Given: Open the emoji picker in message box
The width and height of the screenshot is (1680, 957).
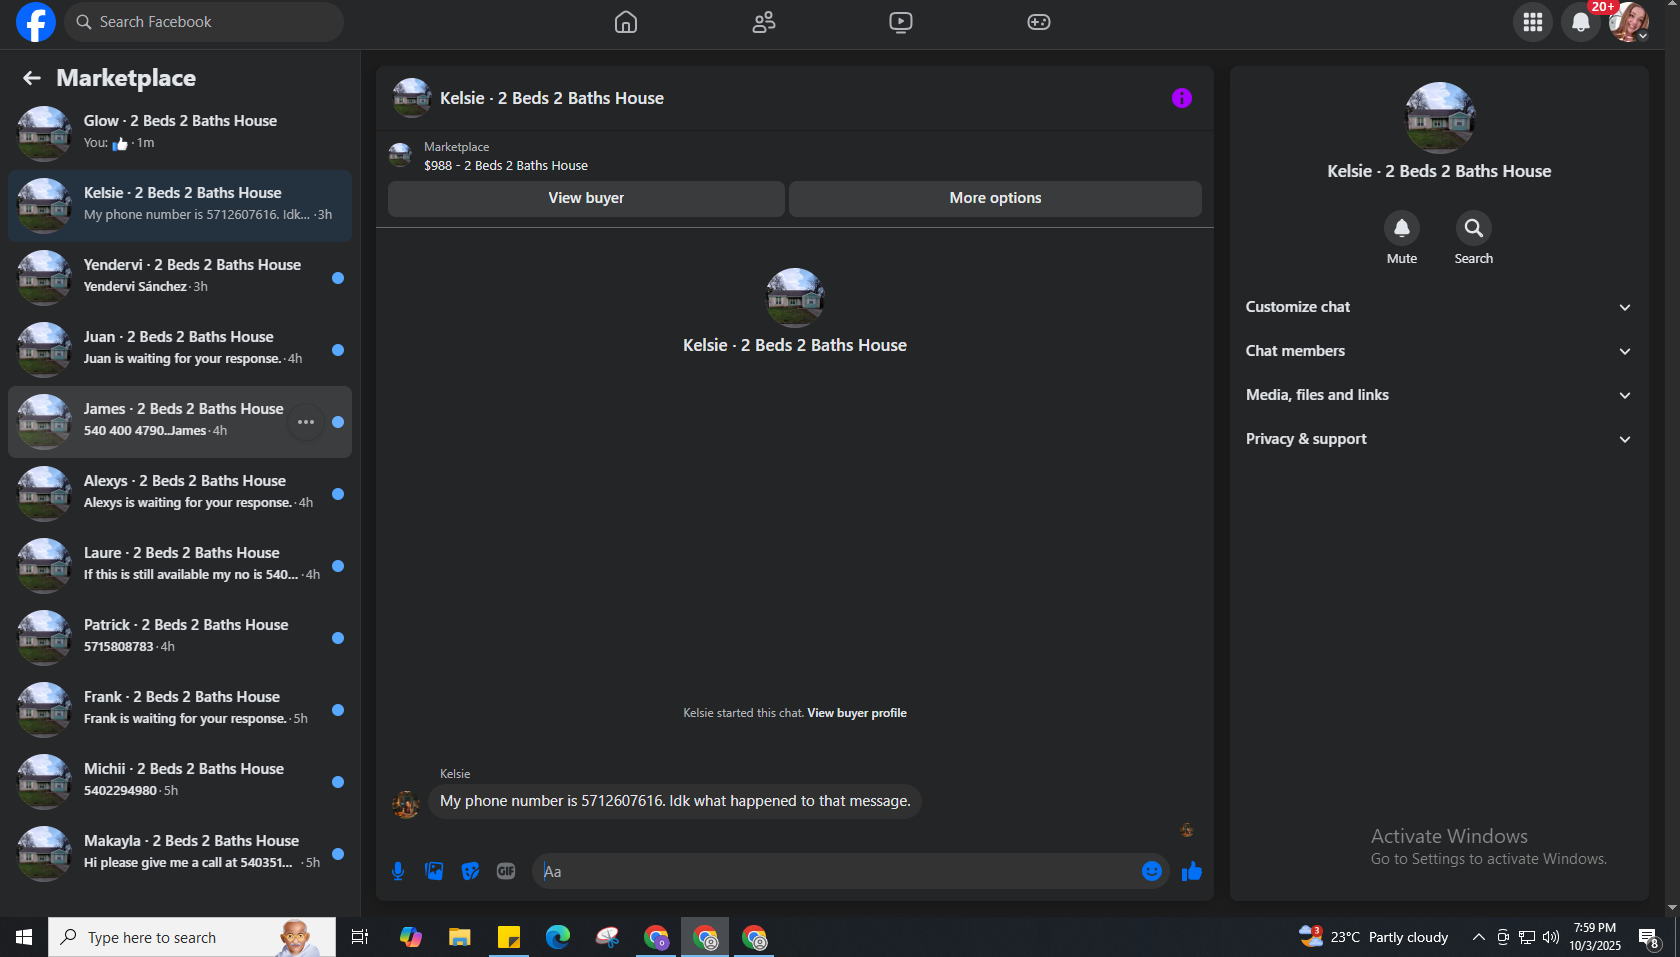Looking at the screenshot, I should tap(1152, 871).
